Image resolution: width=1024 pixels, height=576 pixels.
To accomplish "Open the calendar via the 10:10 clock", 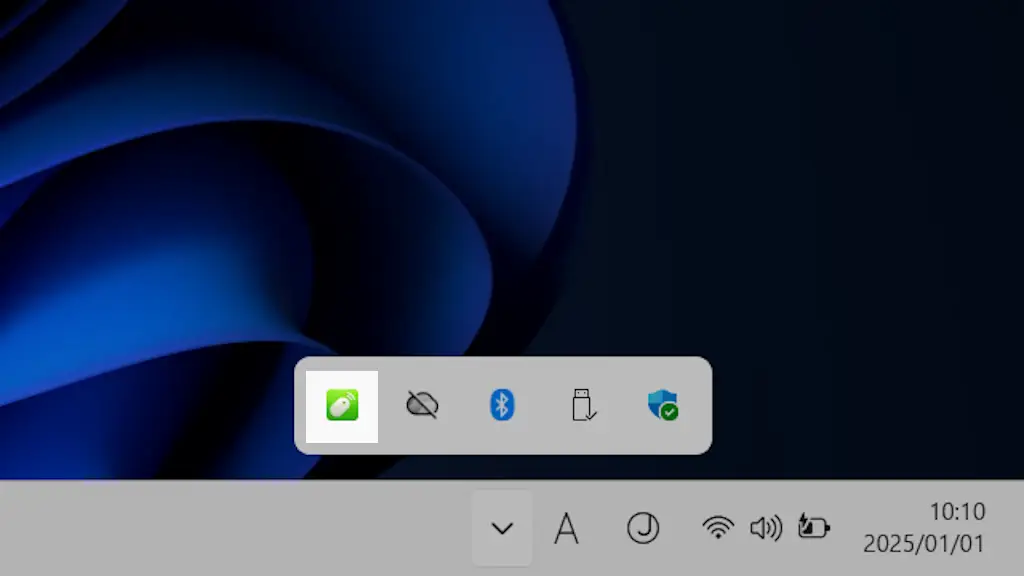I will (957, 512).
